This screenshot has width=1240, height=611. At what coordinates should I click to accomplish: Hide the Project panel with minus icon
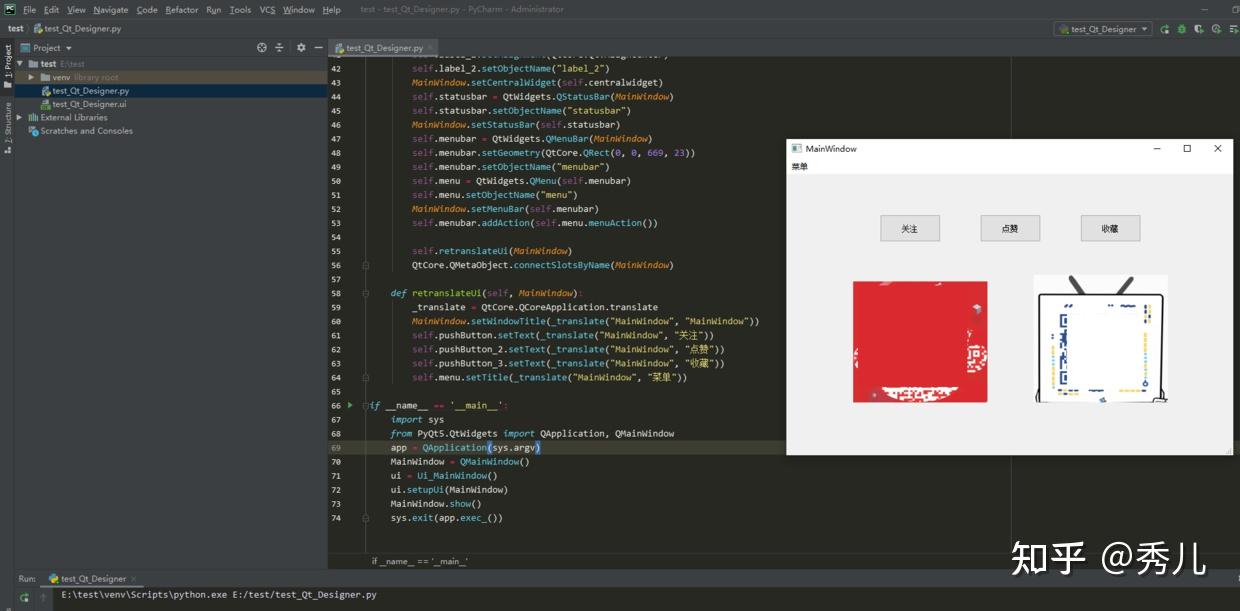click(x=317, y=47)
